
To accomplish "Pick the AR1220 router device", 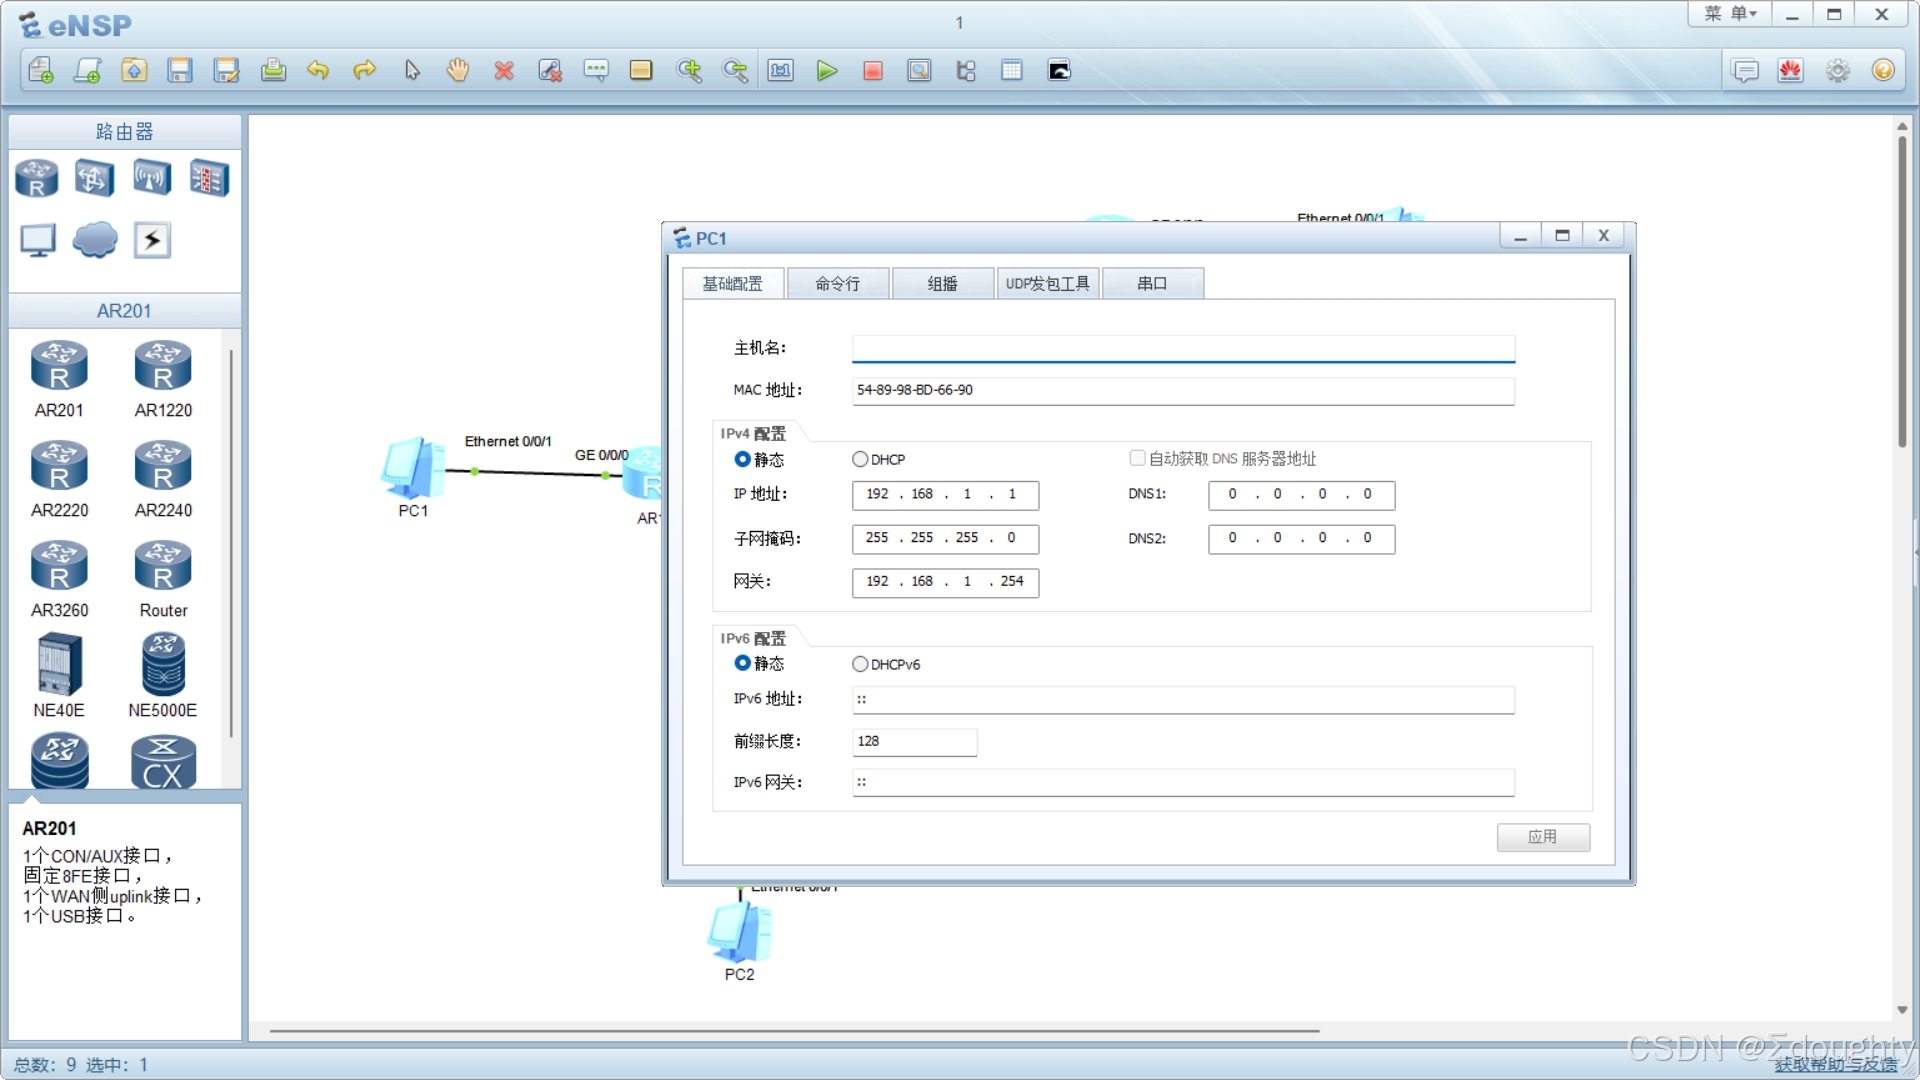I will (x=163, y=379).
